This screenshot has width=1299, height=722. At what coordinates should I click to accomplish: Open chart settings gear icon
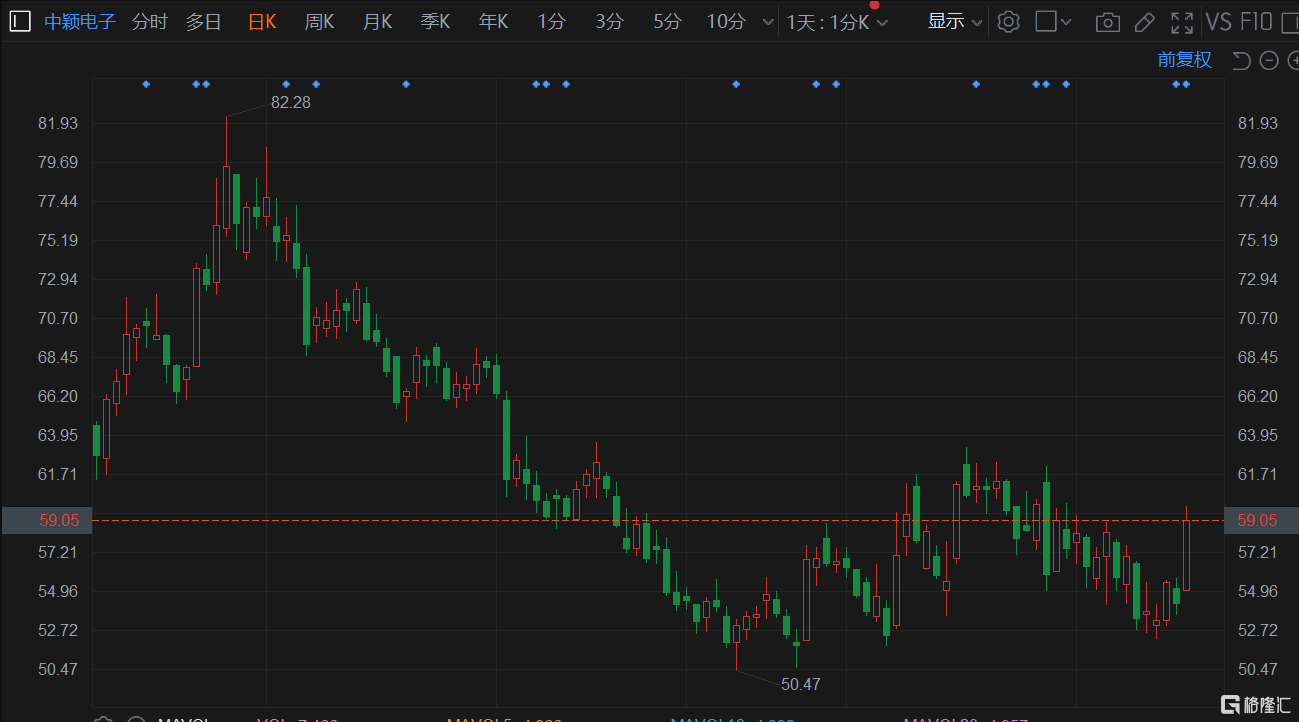pyautogui.click(x=1008, y=22)
